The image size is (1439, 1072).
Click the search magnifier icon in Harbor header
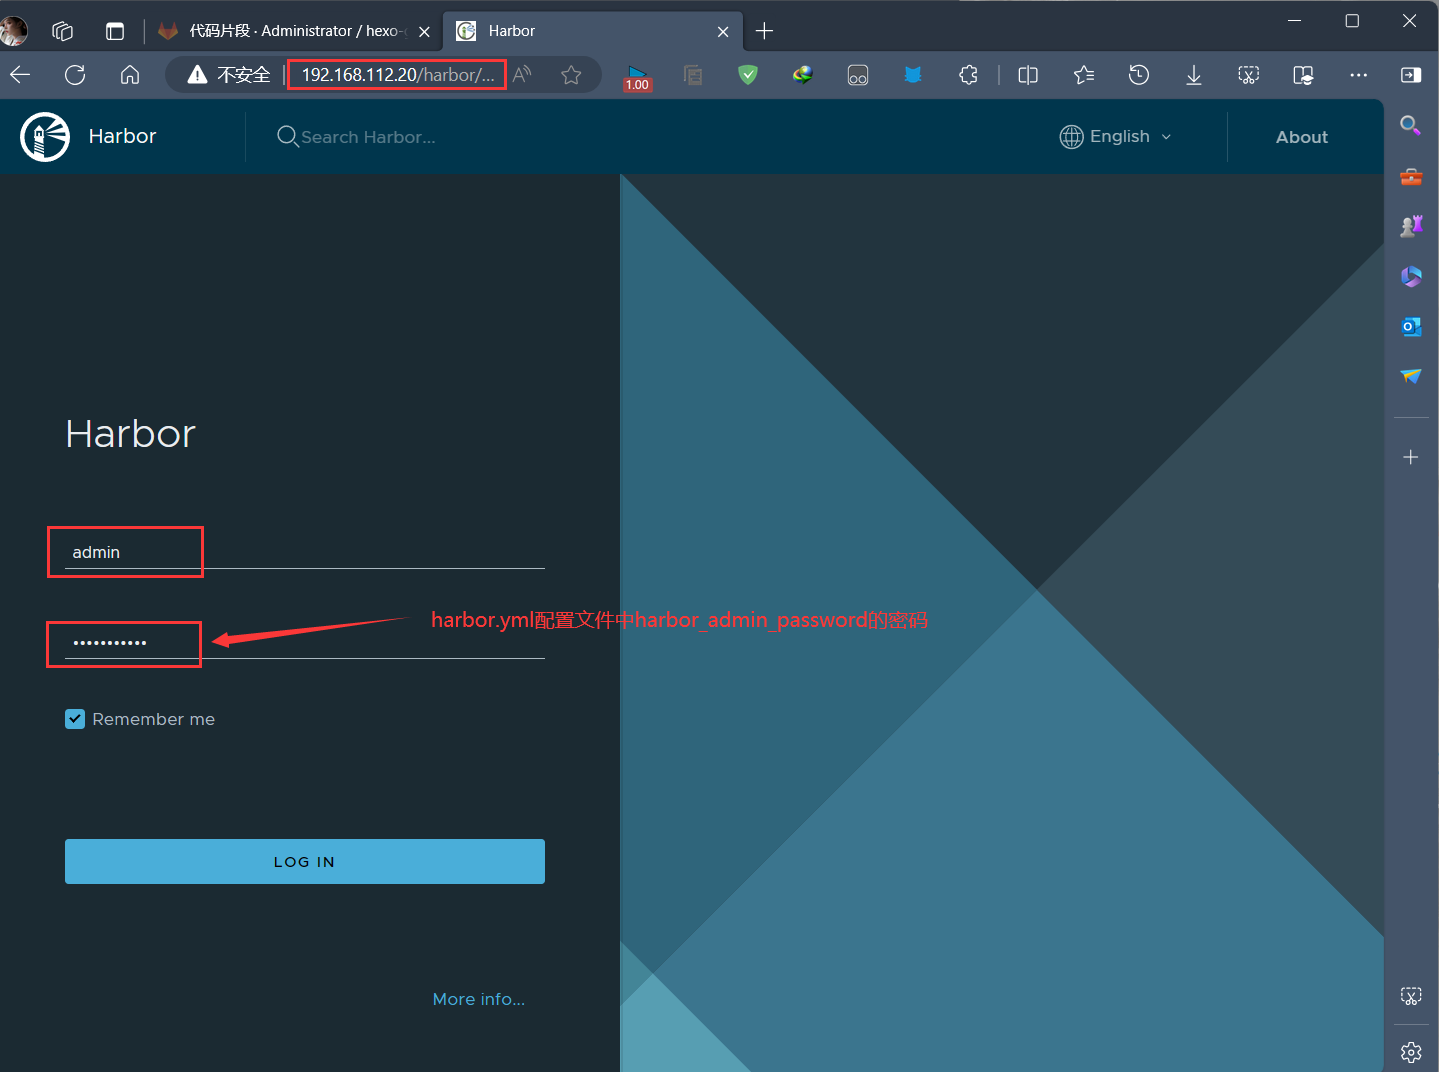click(287, 136)
